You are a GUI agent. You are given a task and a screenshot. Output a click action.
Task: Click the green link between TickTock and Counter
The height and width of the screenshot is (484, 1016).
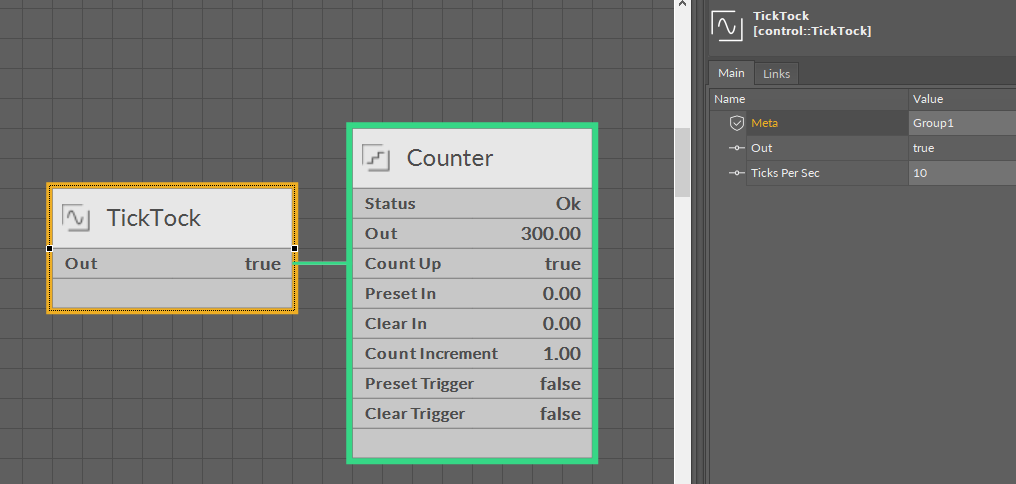point(321,264)
